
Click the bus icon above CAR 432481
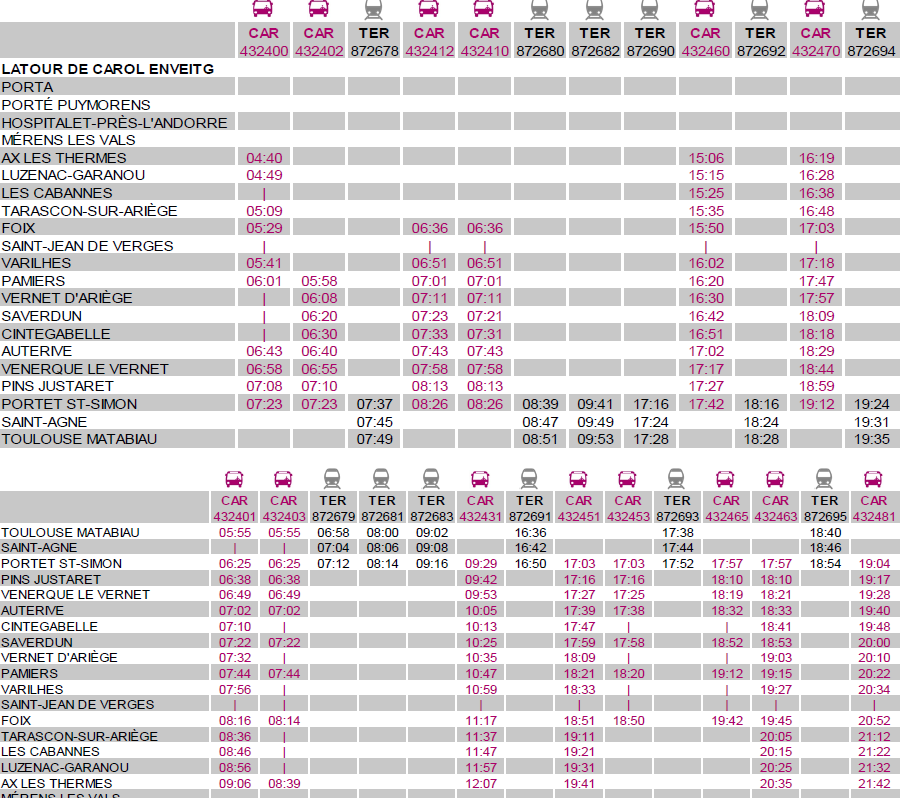[874, 479]
